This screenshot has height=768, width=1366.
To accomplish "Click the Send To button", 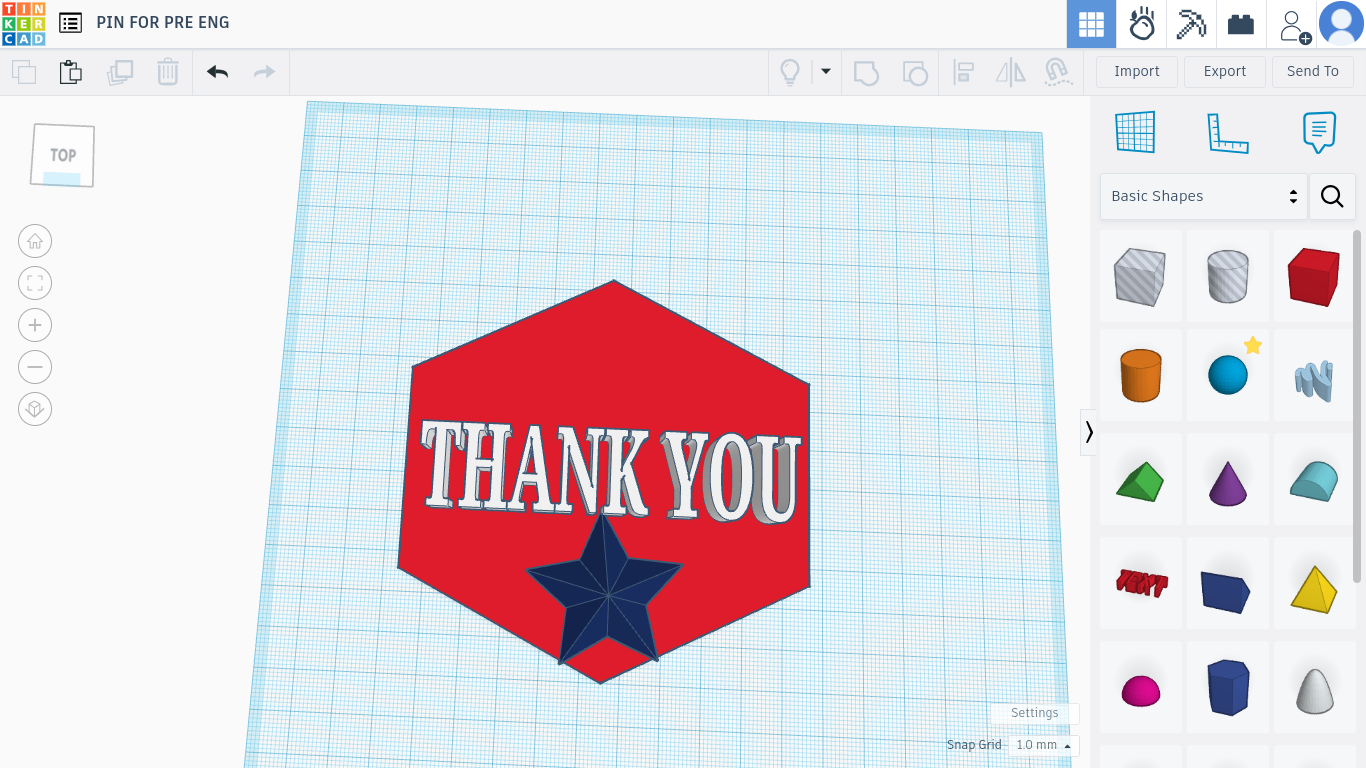I will point(1313,71).
